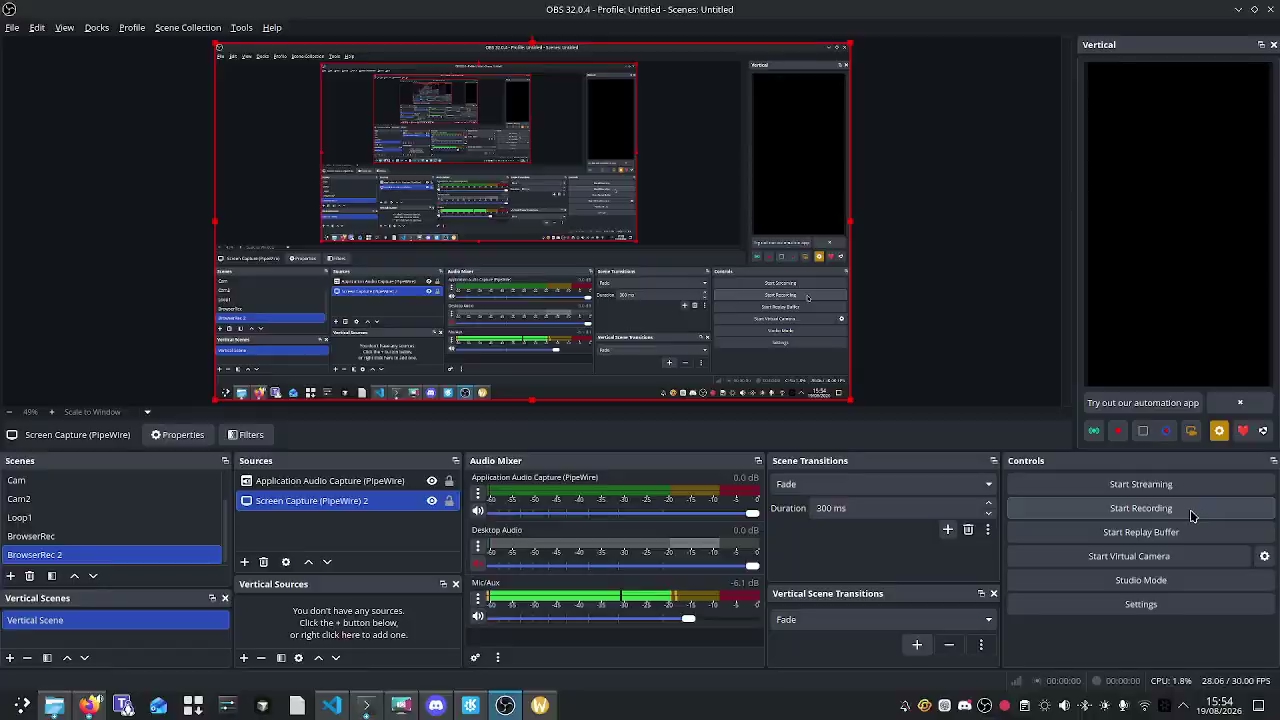Open the Properties button above the Sources dock
1280x720 pixels.
pos(177,435)
